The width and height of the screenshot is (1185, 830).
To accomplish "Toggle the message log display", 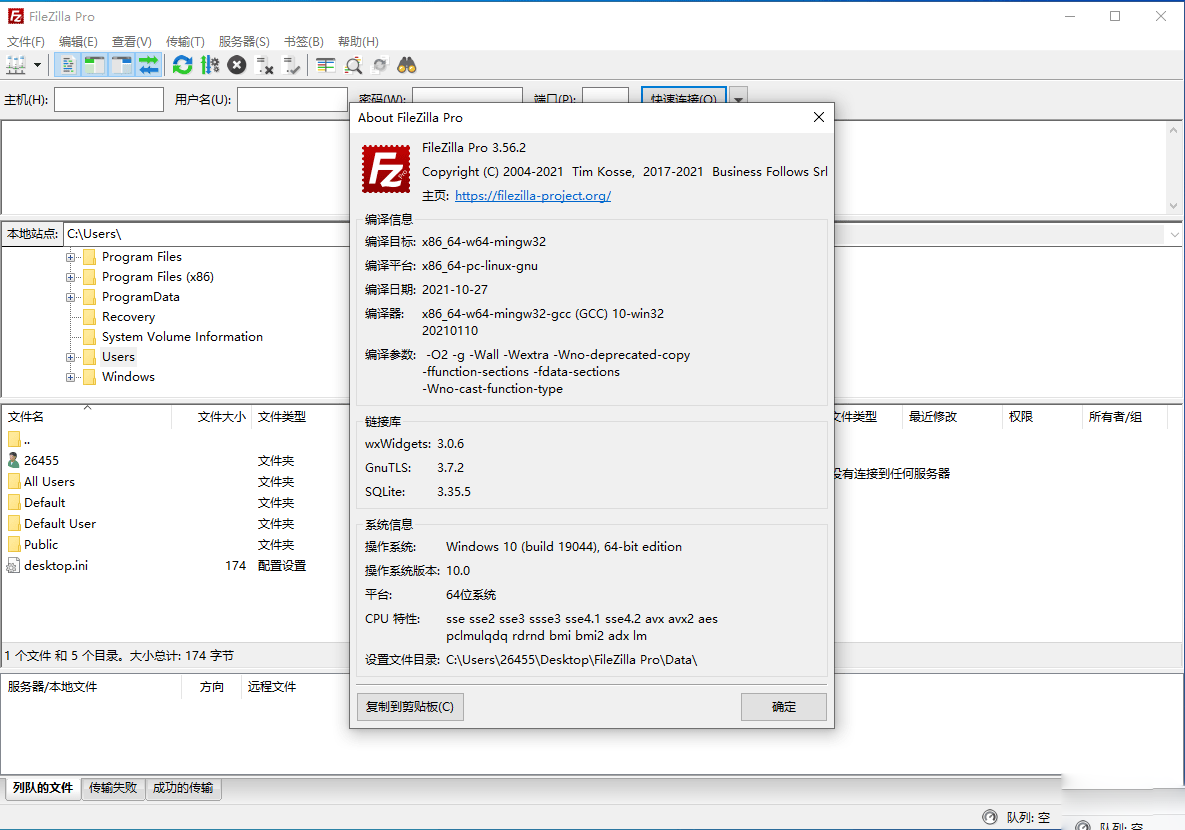I will point(68,66).
